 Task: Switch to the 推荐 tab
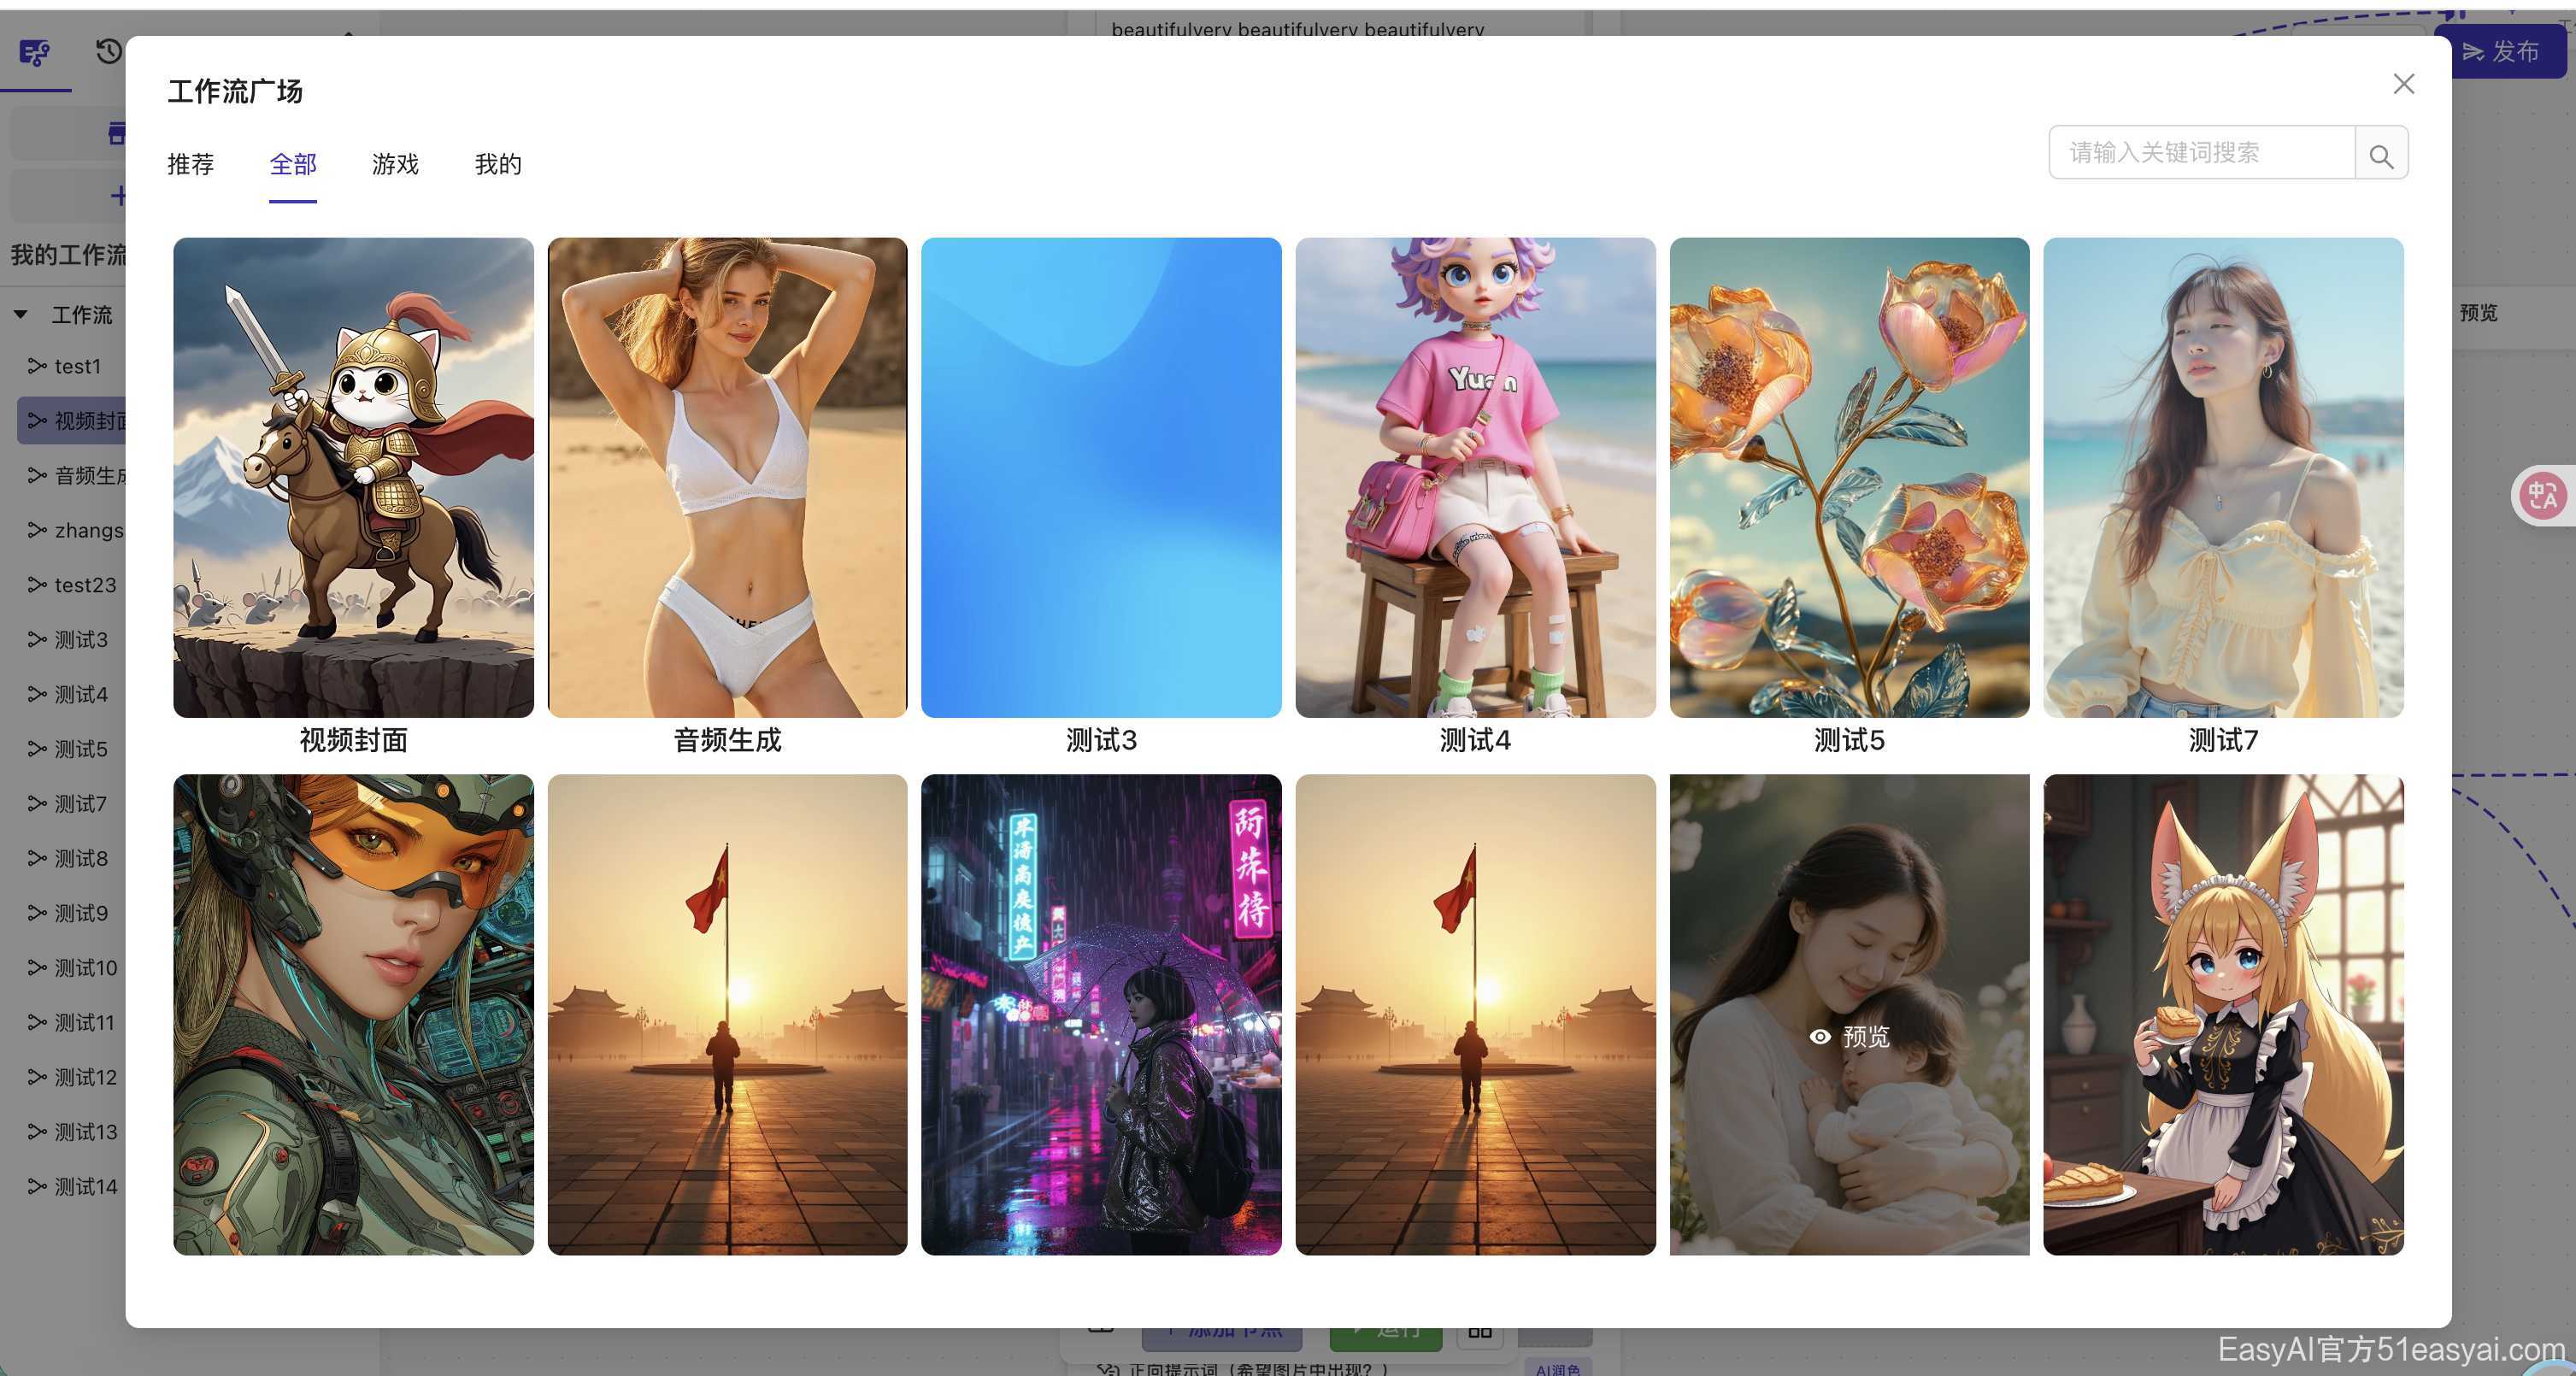click(190, 164)
